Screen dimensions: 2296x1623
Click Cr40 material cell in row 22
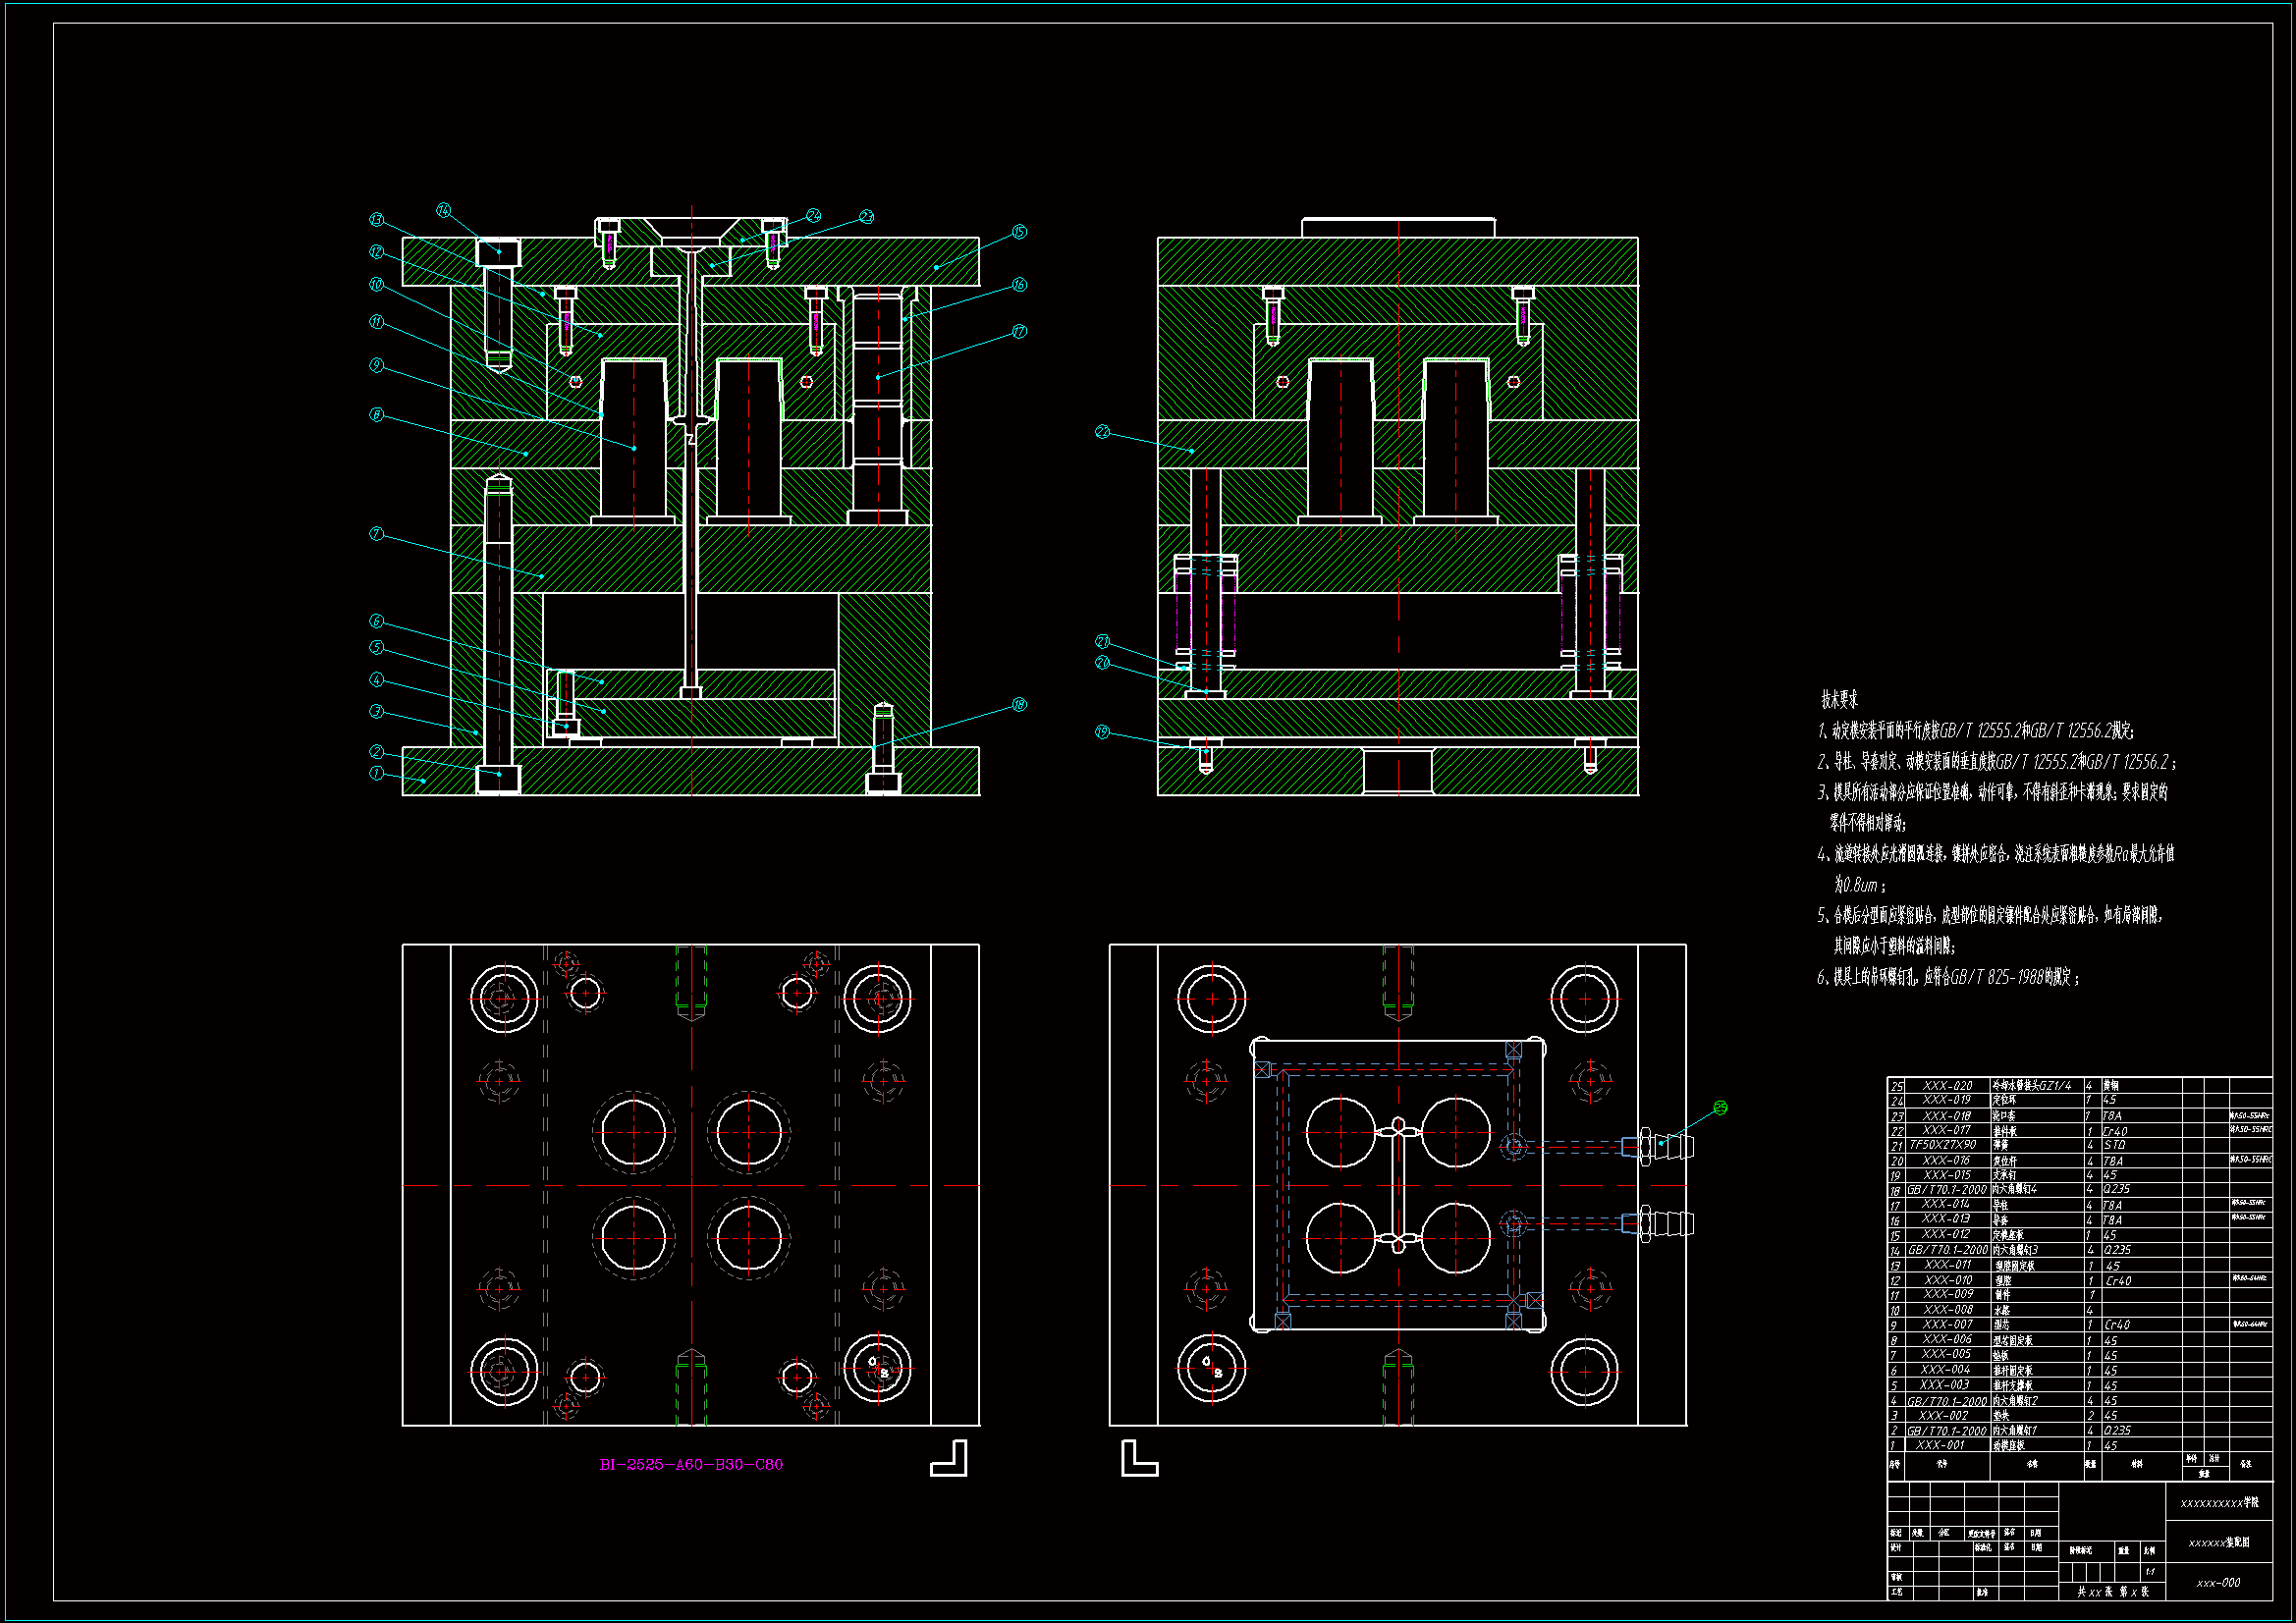point(2115,1131)
